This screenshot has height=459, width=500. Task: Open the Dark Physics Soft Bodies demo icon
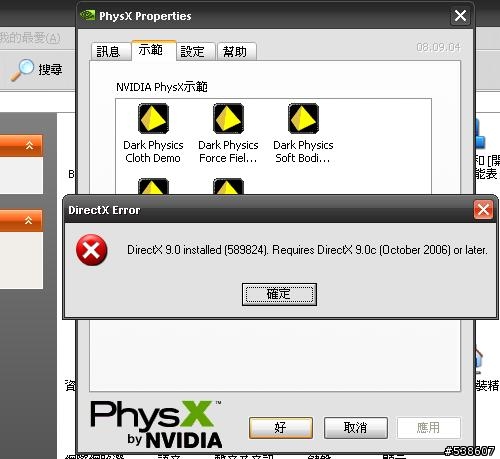click(303, 118)
